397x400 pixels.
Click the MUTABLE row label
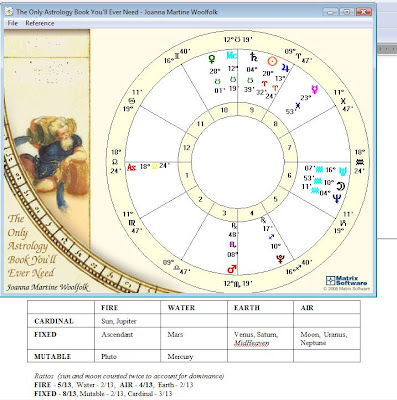pyautogui.click(x=53, y=356)
